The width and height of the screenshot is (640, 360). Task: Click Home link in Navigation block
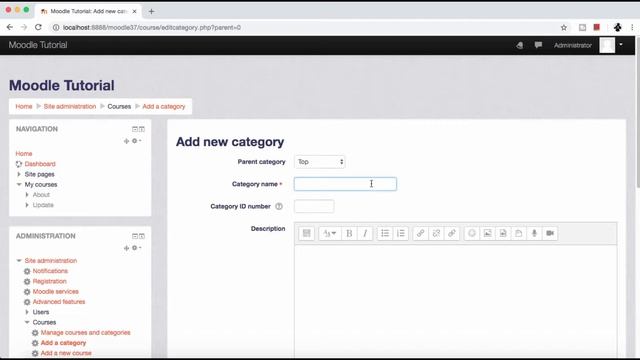[24, 153]
